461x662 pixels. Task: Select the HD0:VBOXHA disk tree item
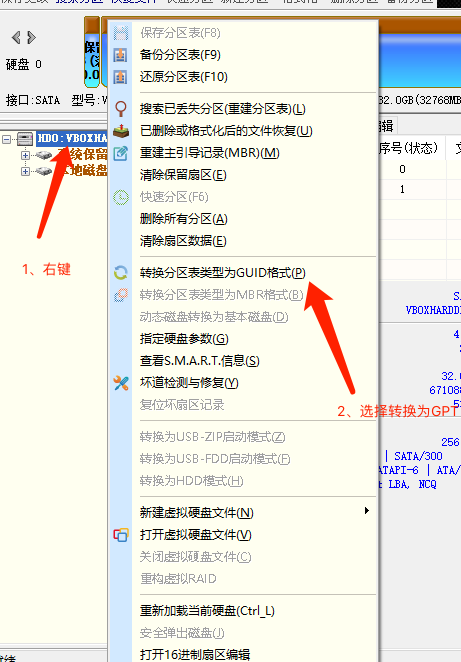pos(72,138)
